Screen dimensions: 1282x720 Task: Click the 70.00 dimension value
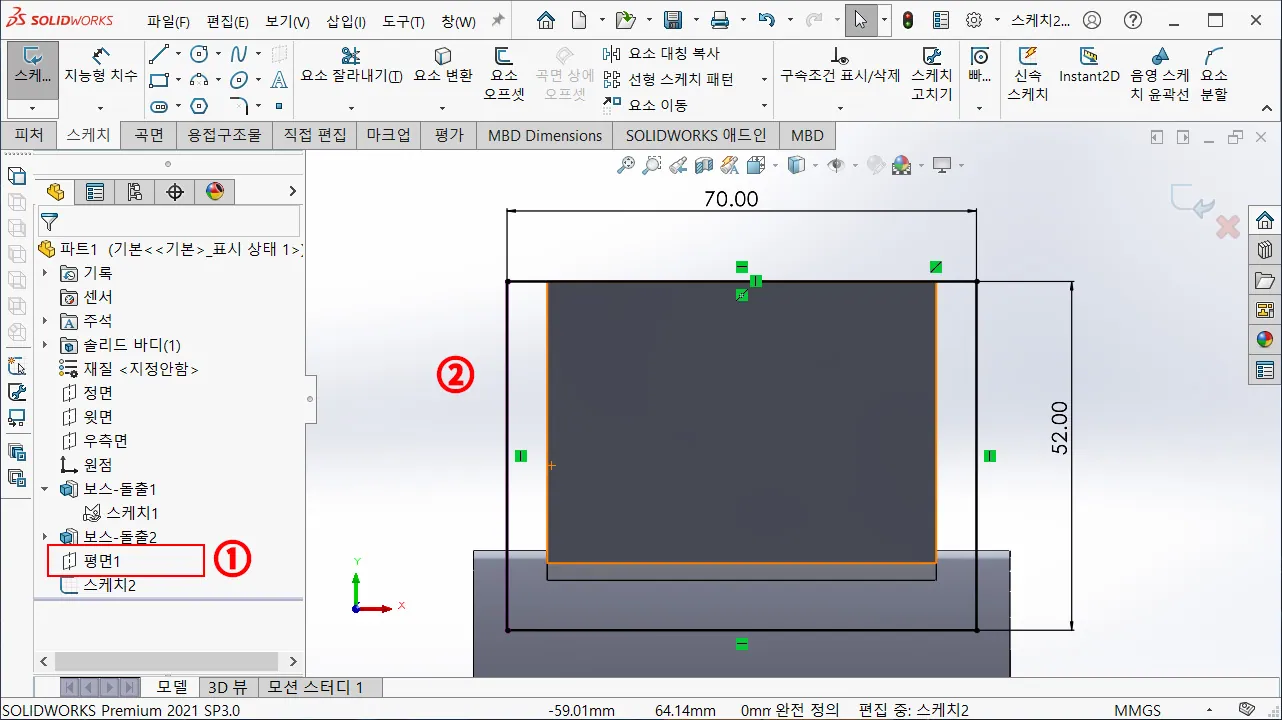731,199
